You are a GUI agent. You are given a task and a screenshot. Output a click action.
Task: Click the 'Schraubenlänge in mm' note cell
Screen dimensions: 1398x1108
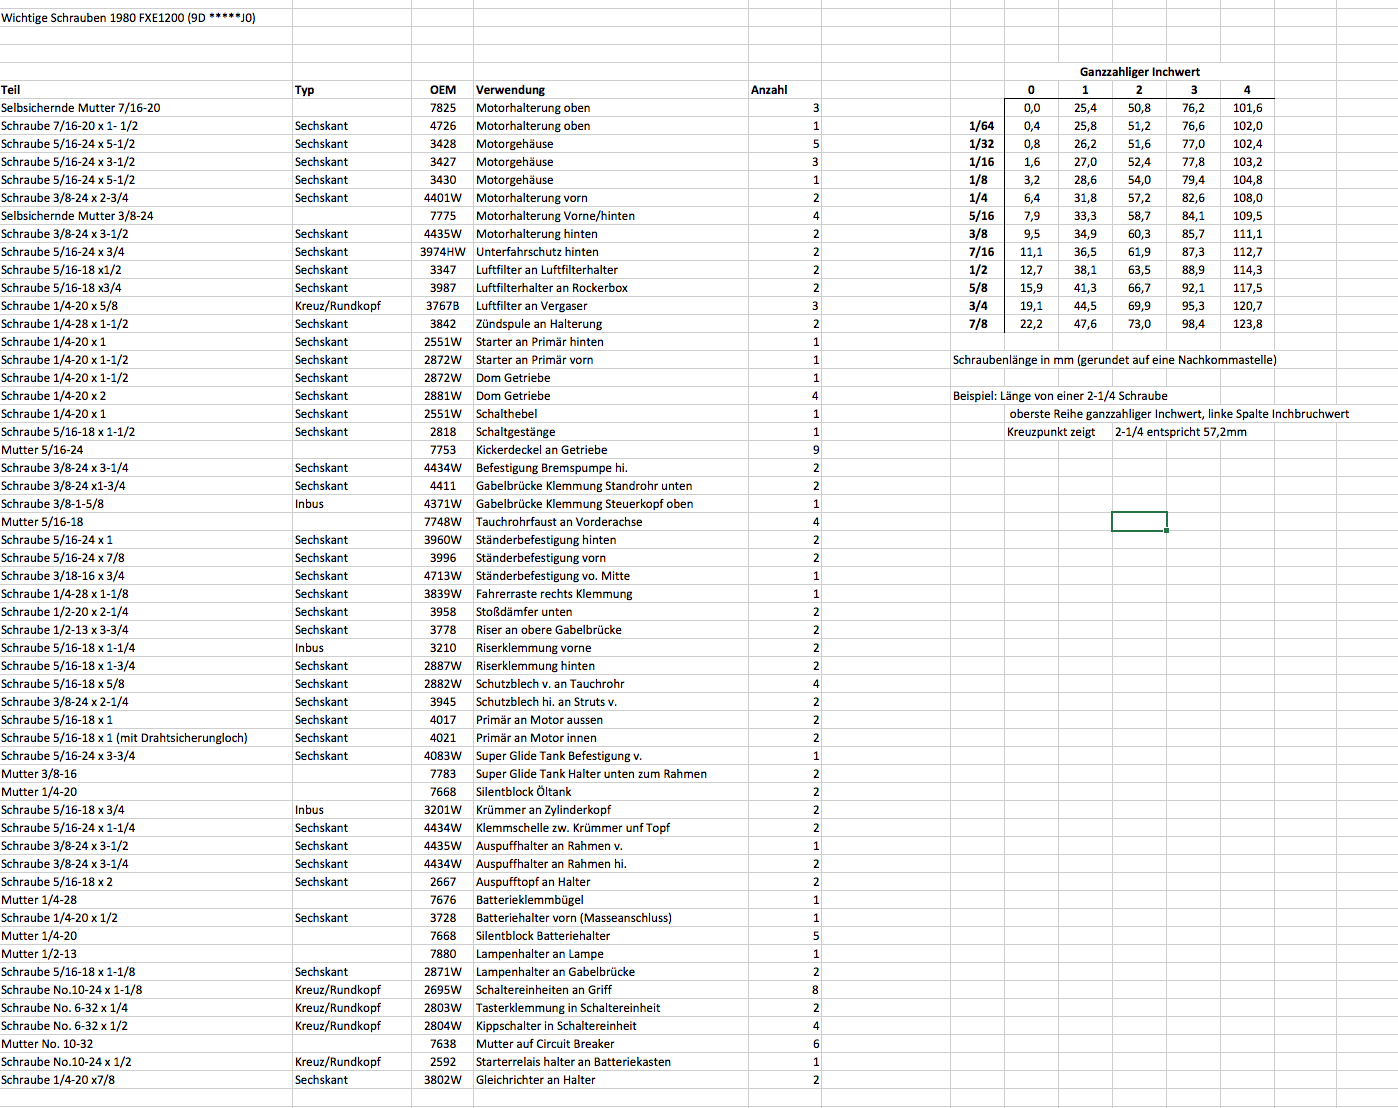pyautogui.click(x=1114, y=360)
